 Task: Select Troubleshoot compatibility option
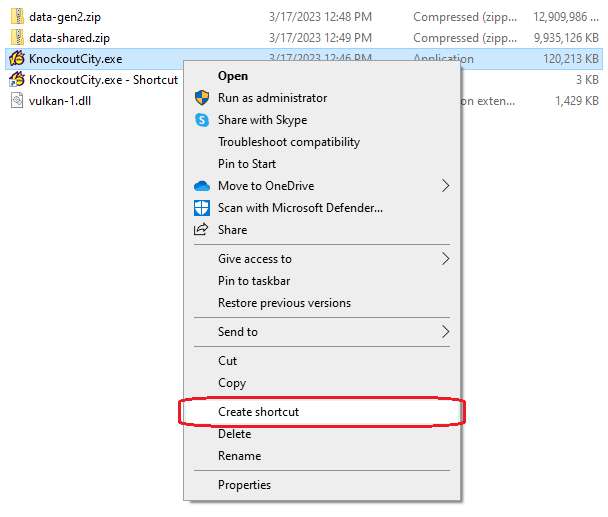point(288,142)
